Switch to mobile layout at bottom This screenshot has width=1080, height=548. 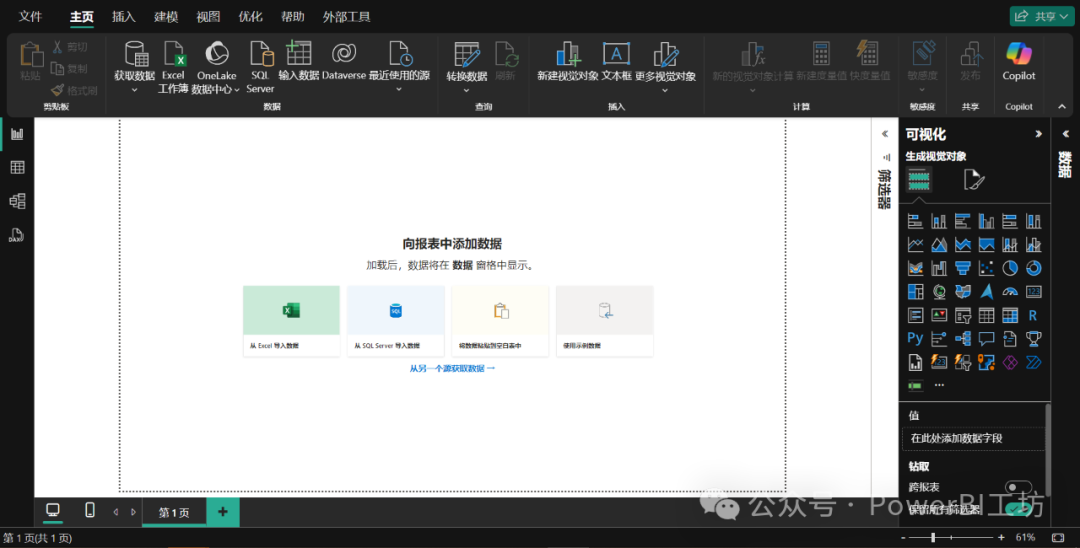90,511
